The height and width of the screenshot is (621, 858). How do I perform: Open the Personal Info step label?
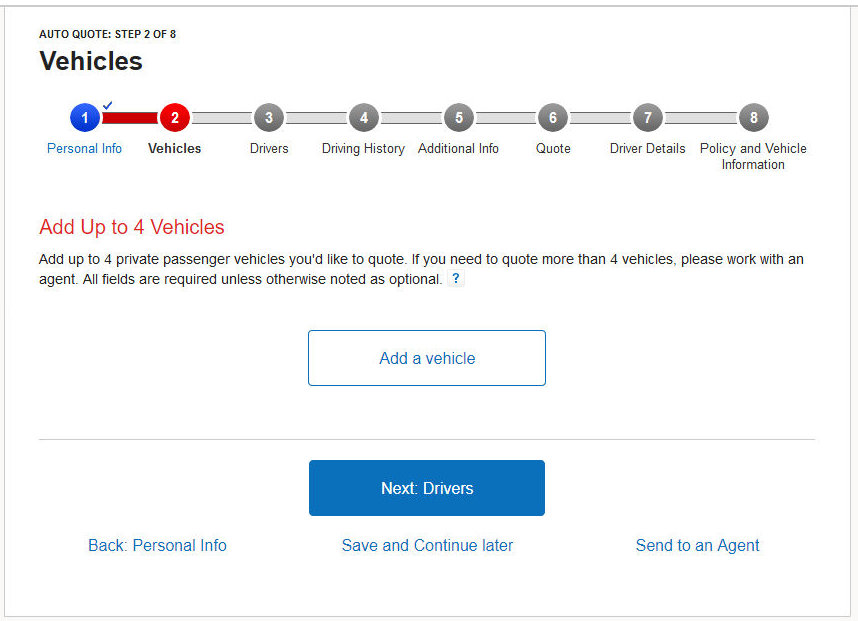85,148
